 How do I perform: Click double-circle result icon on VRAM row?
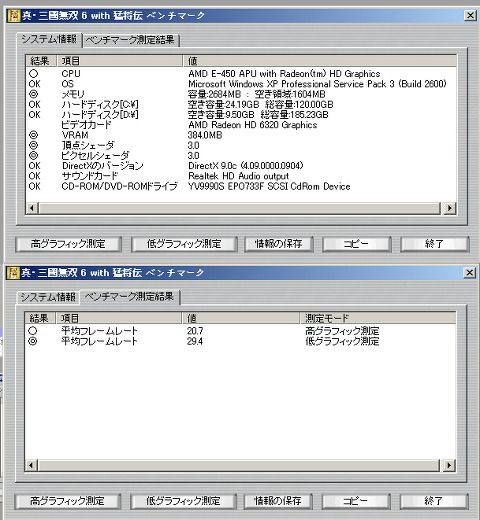point(33,135)
